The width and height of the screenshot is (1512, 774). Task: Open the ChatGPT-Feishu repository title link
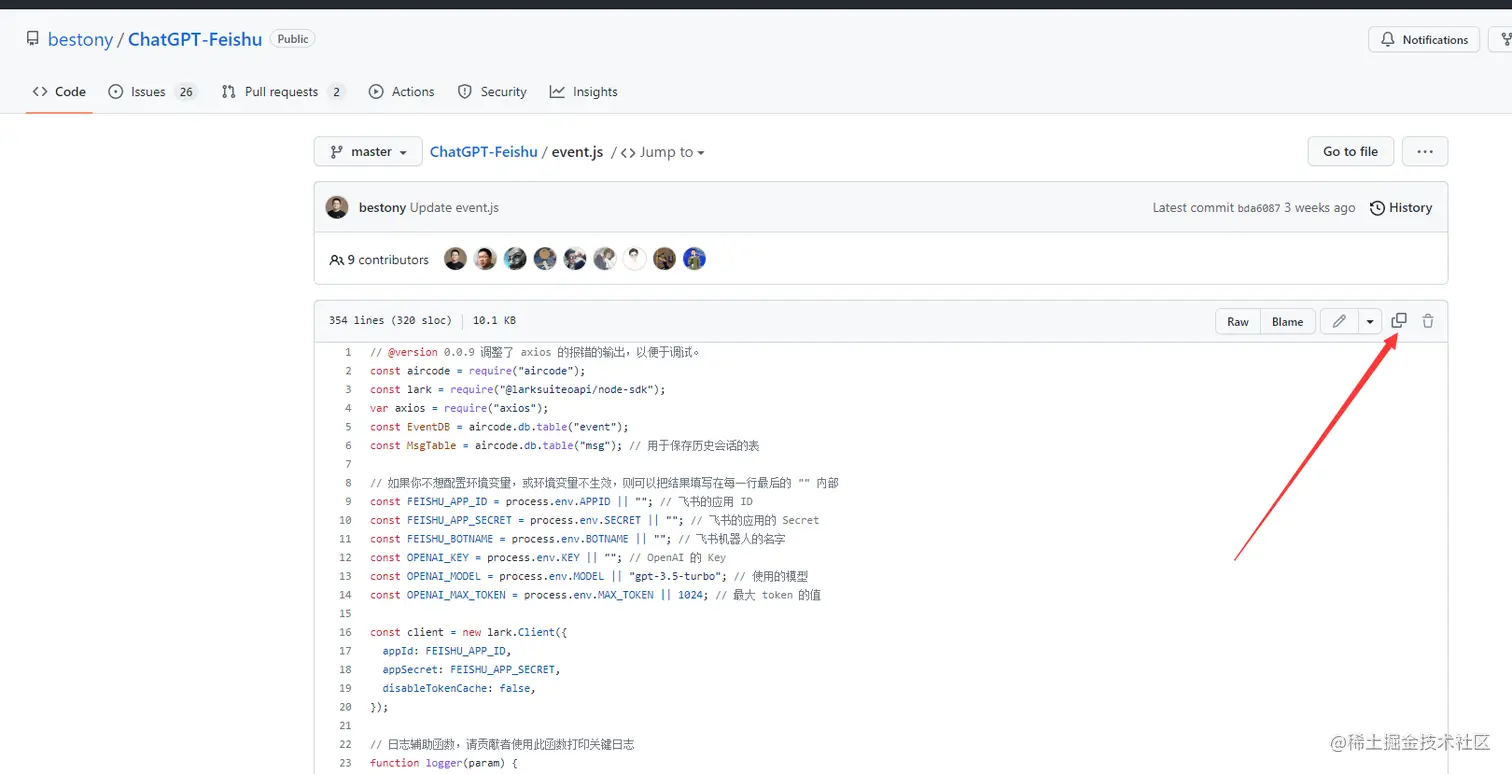tap(195, 39)
